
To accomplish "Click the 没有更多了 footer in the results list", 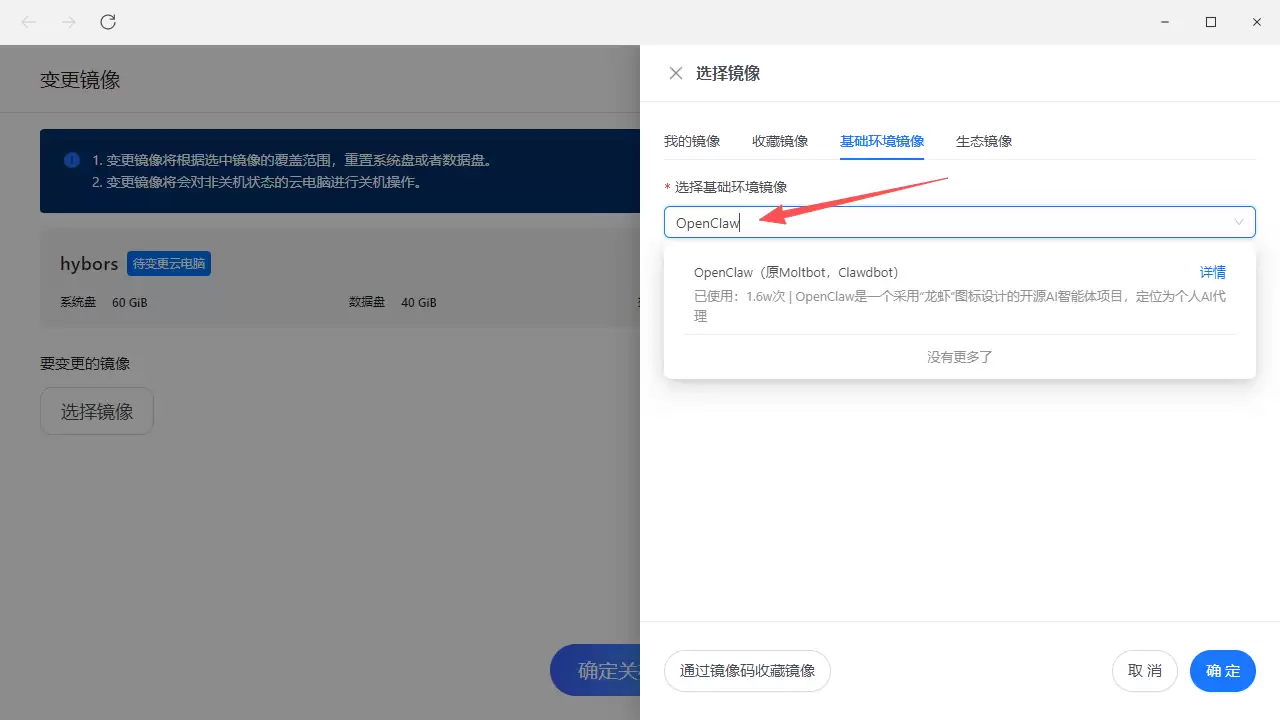I will [958, 356].
